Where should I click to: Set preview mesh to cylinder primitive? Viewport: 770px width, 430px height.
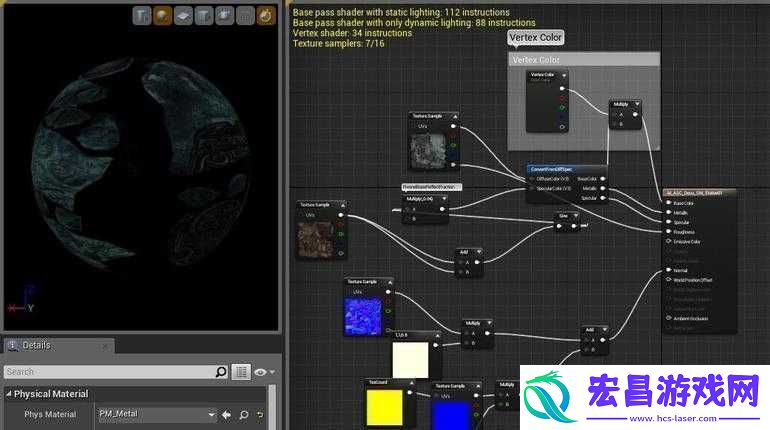click(x=141, y=16)
